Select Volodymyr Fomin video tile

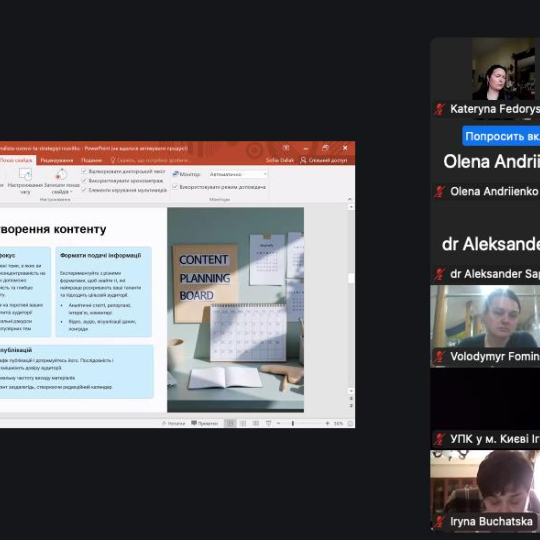tap(485, 326)
